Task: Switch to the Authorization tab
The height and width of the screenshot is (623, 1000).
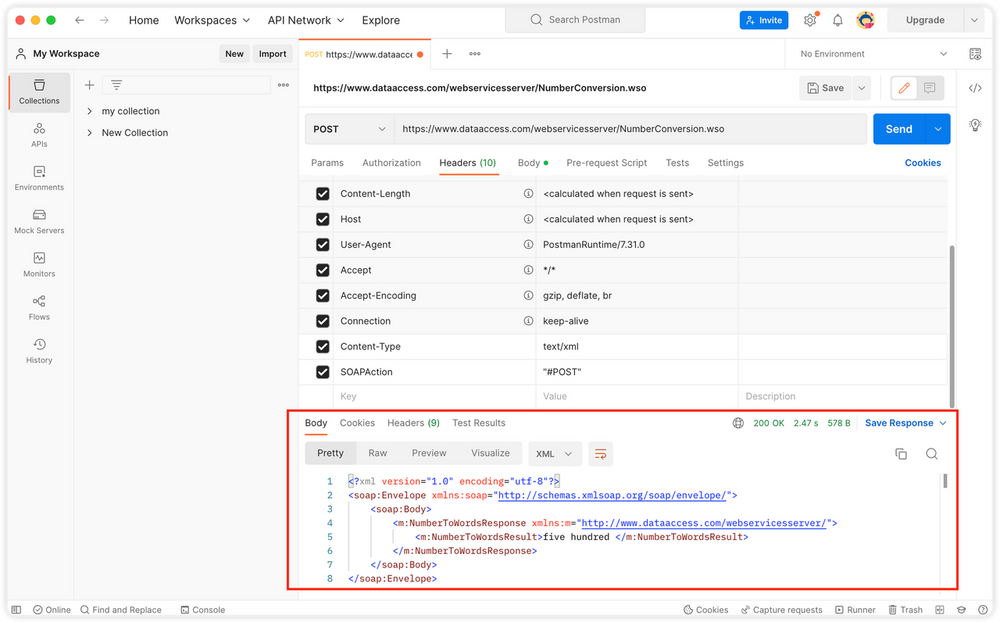Action: click(x=391, y=163)
